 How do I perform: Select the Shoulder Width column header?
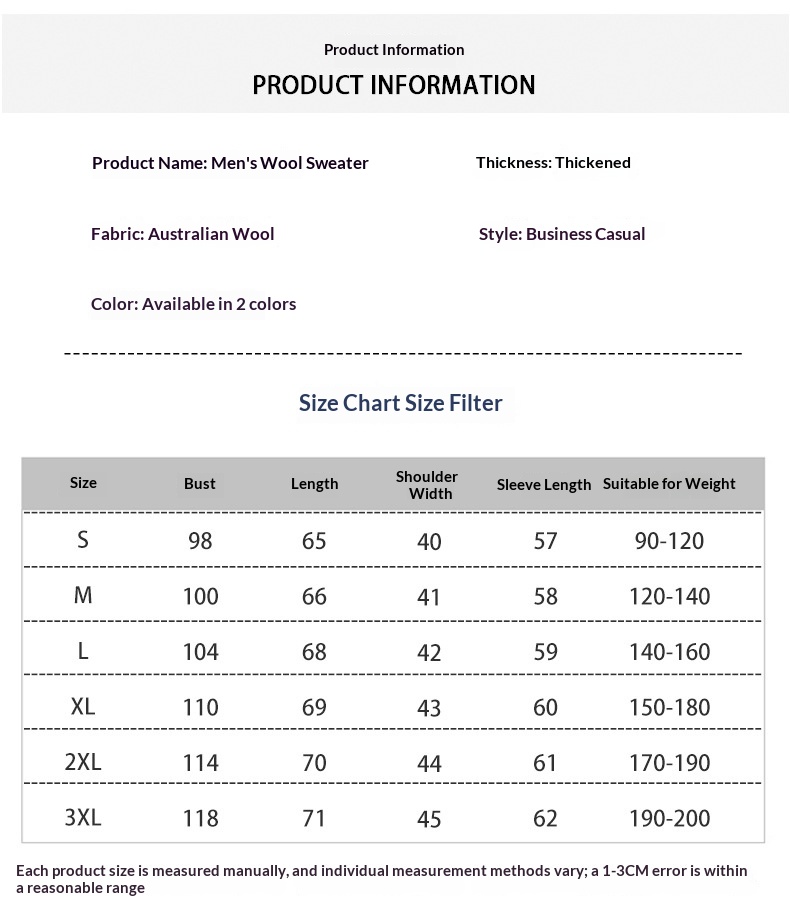tap(427, 485)
